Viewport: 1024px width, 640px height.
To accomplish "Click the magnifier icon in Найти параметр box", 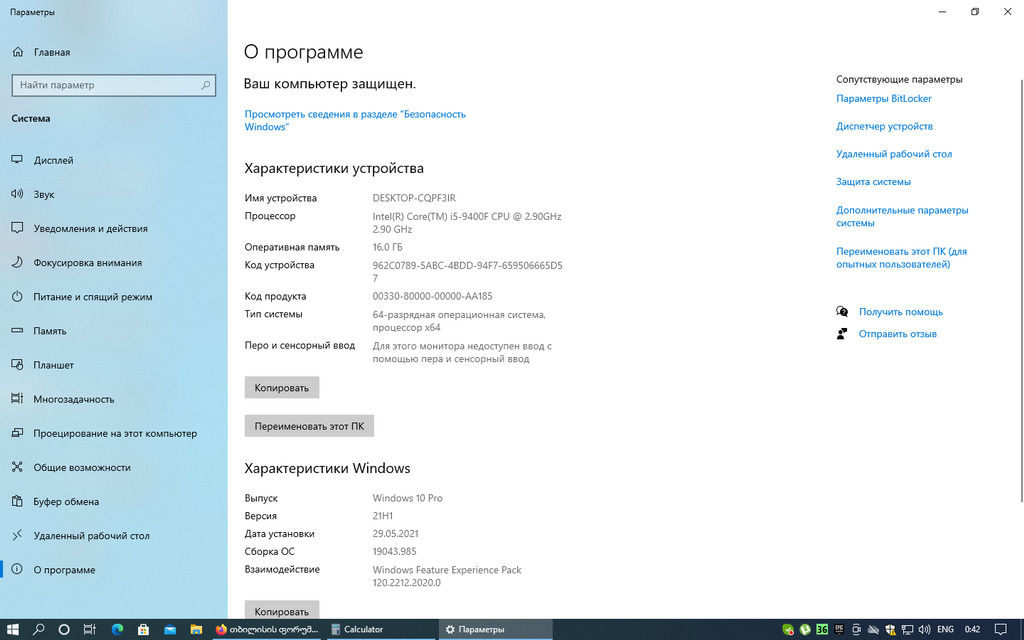I will point(206,85).
